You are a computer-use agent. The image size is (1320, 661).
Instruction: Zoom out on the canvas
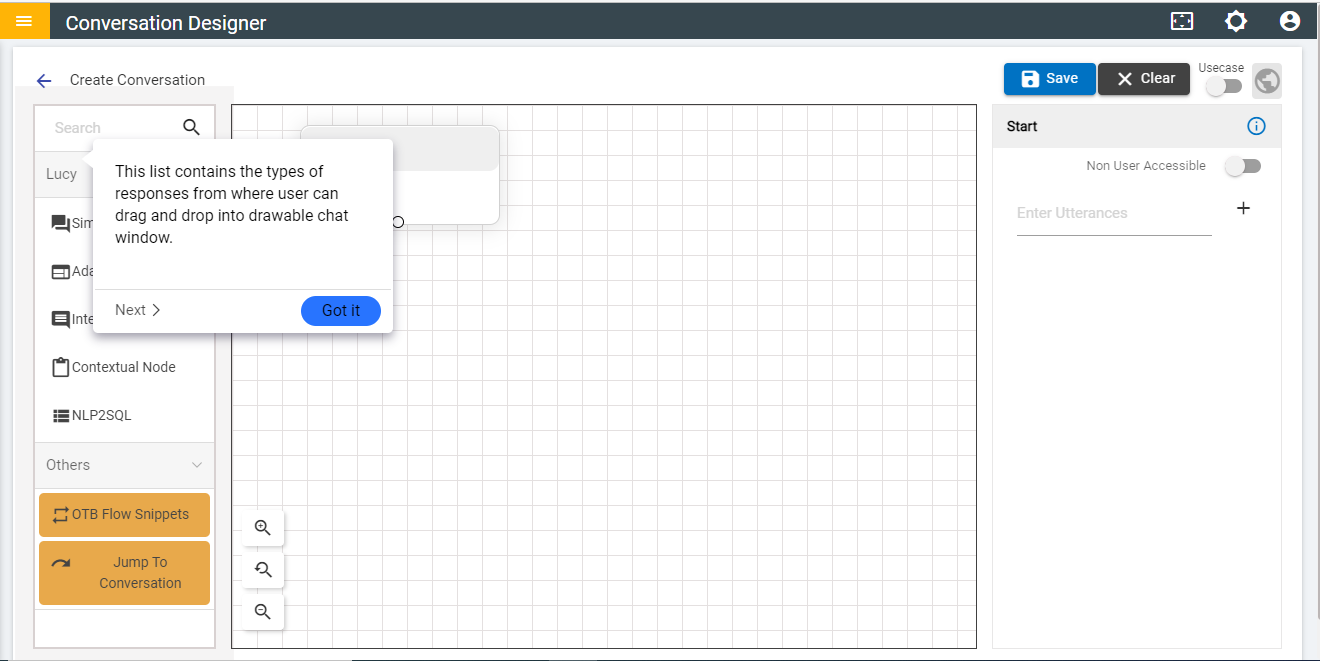[263, 612]
